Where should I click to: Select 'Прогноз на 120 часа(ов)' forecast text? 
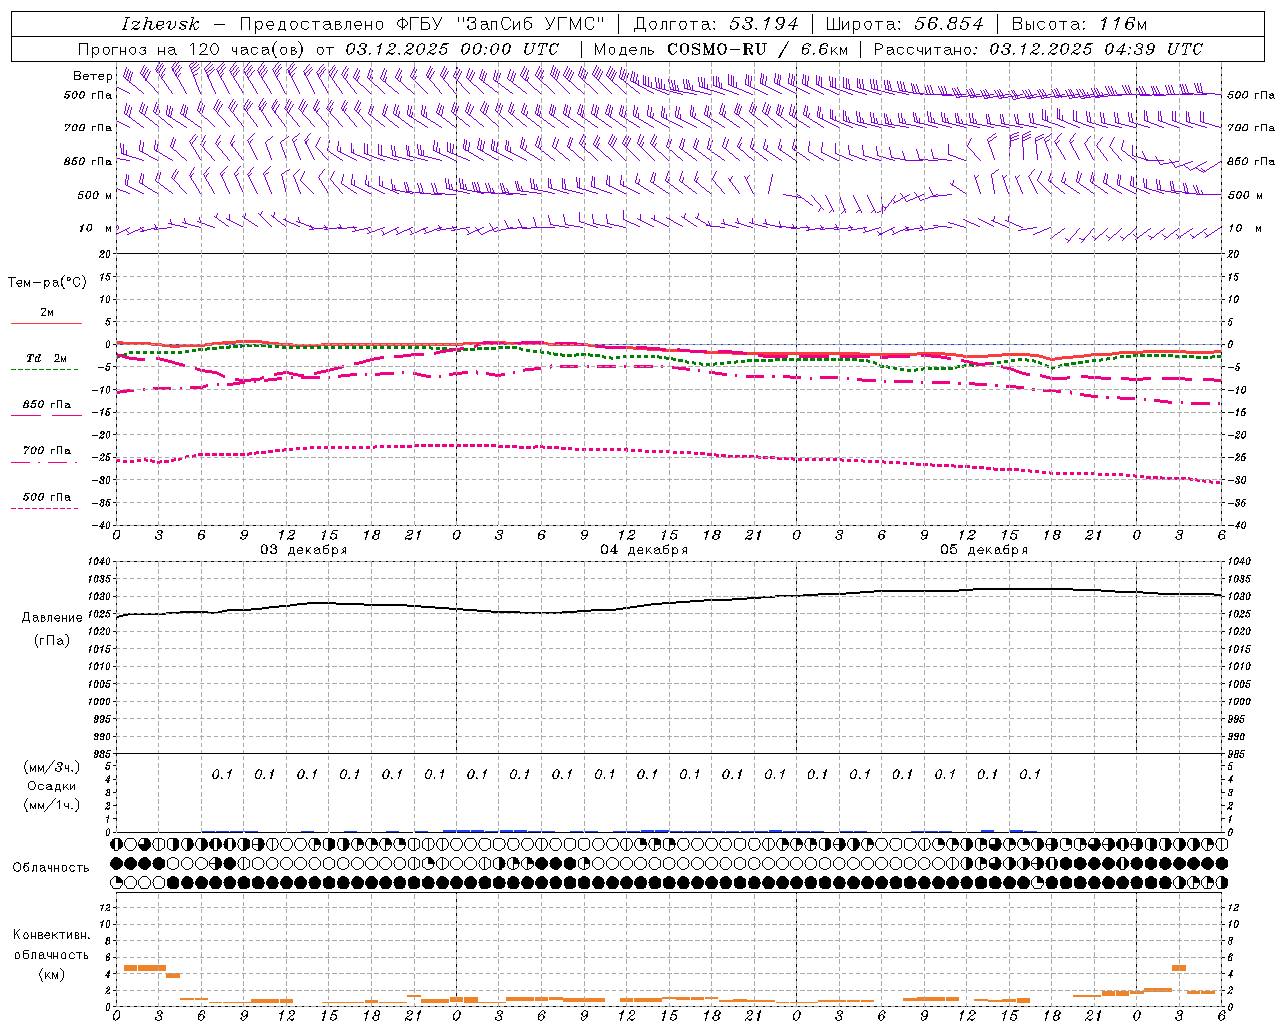pos(193,49)
